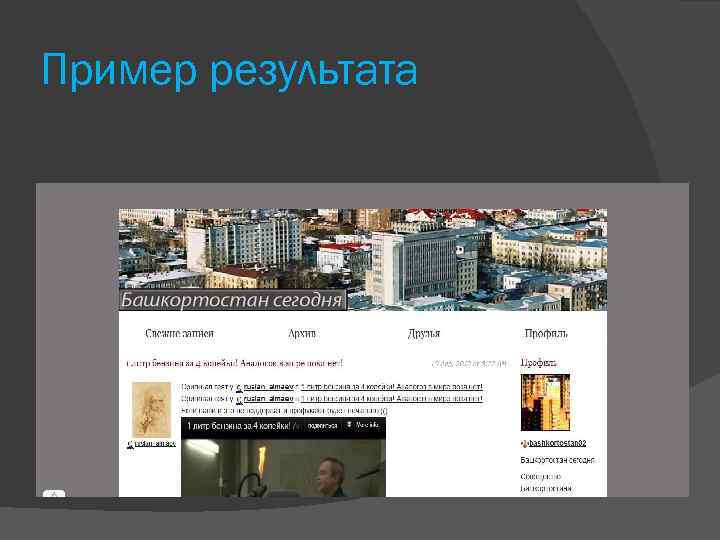Open the bashkortostan02 profile link
720x540 pixels.
(x=557, y=443)
